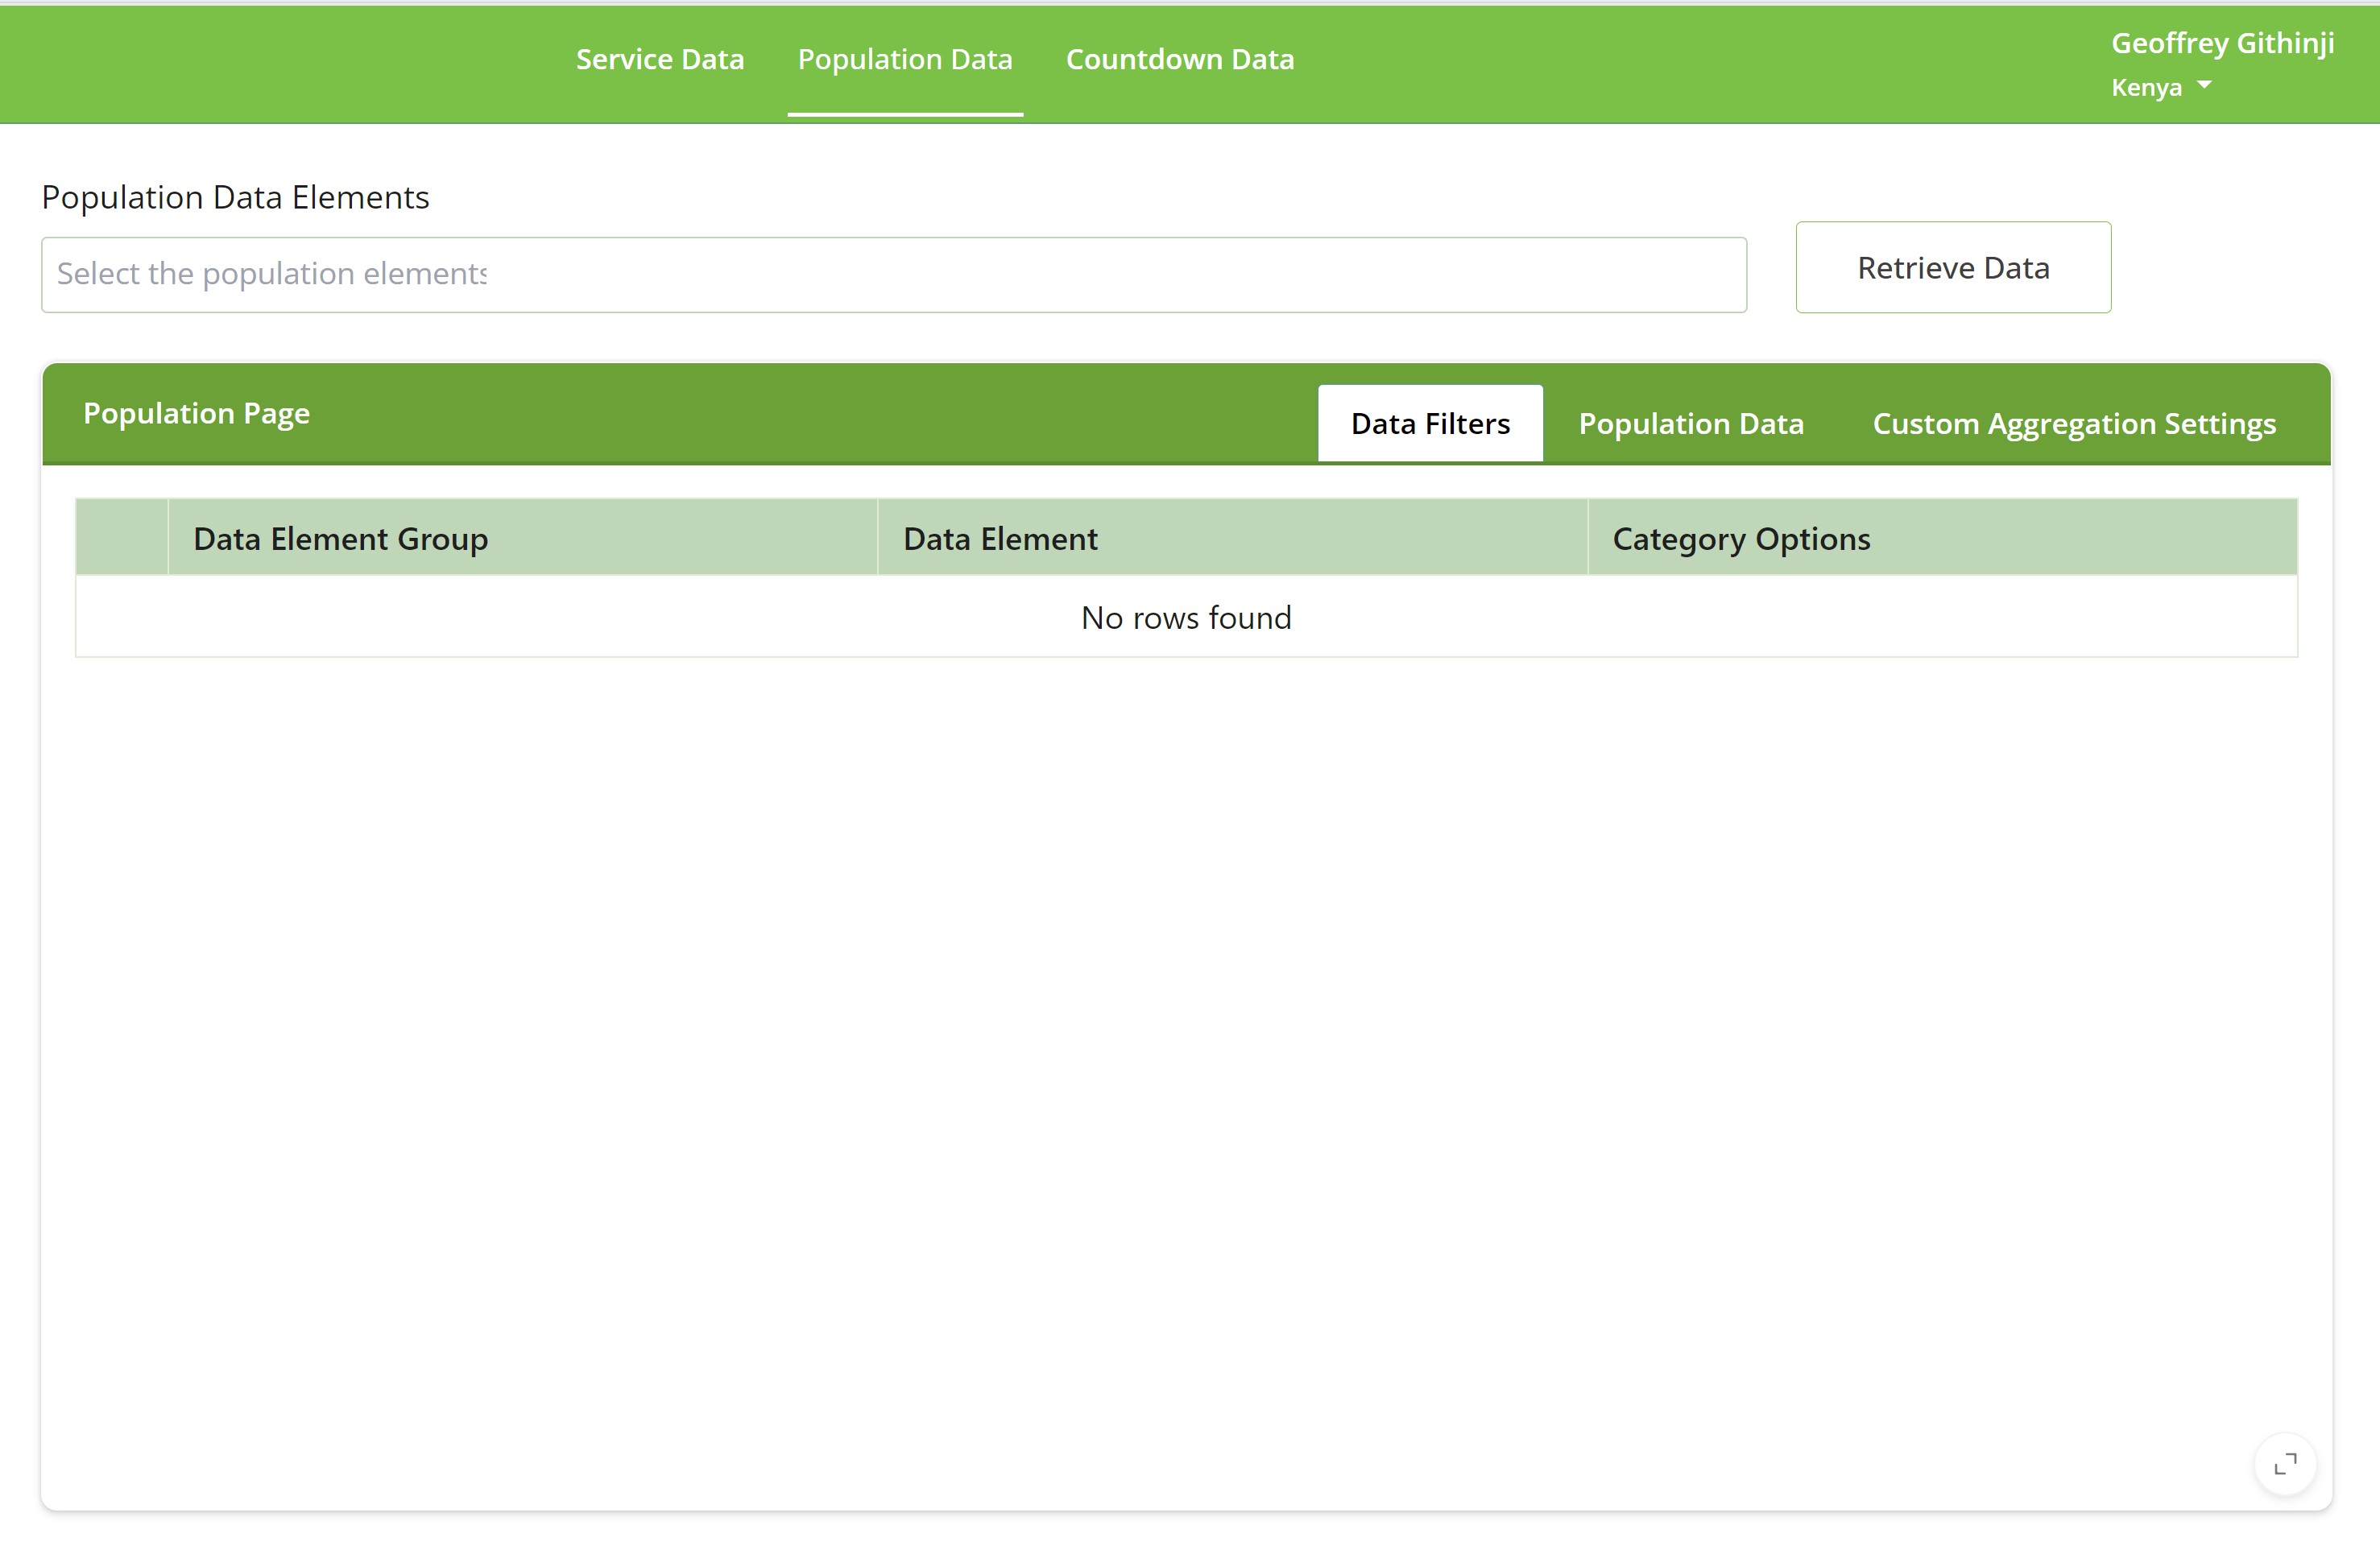Click the No rows found table row
This screenshot has width=2380, height=1550.
pos(1185,617)
